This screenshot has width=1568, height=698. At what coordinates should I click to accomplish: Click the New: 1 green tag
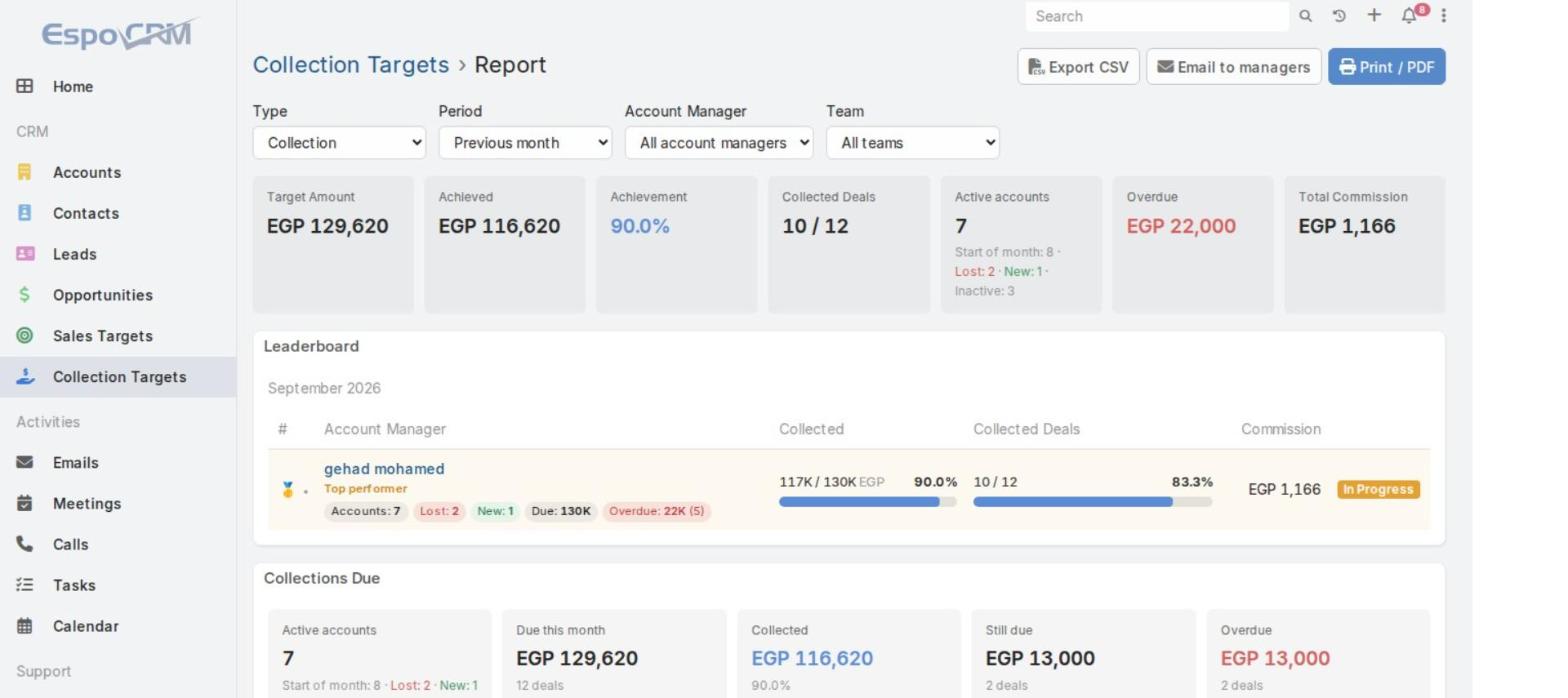pos(495,512)
